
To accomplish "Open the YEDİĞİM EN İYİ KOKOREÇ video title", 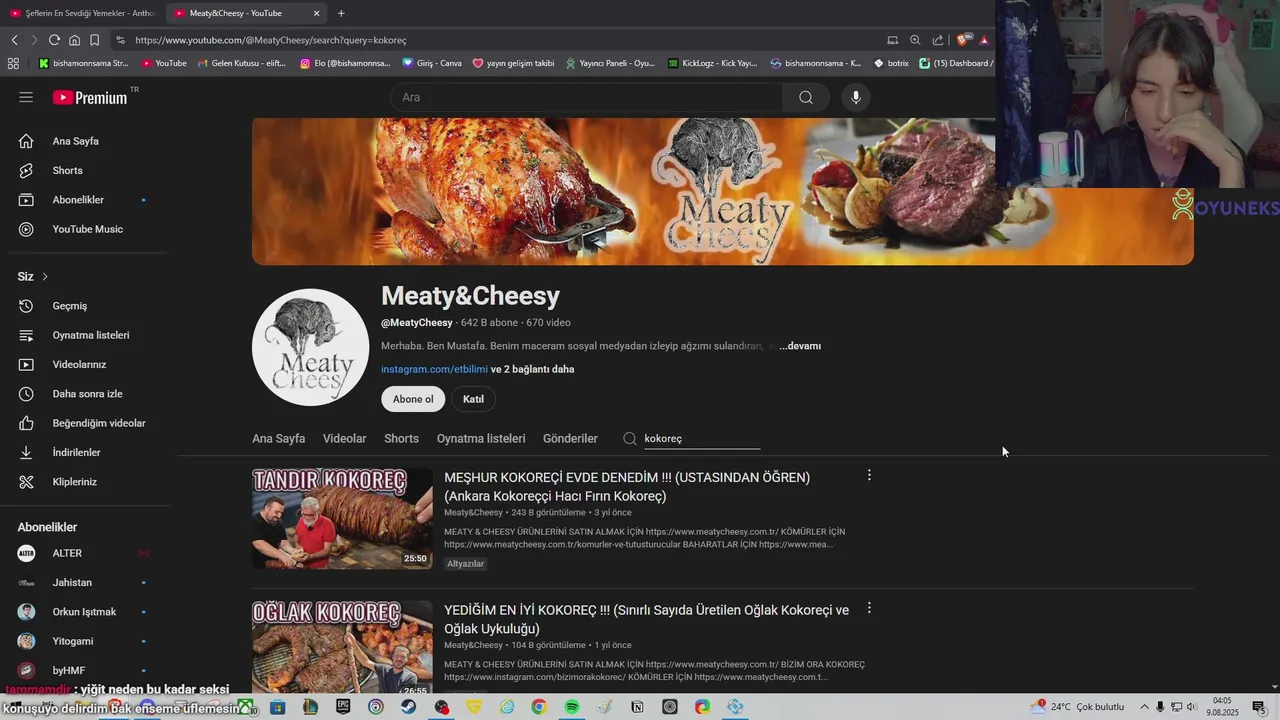I will (x=646, y=619).
